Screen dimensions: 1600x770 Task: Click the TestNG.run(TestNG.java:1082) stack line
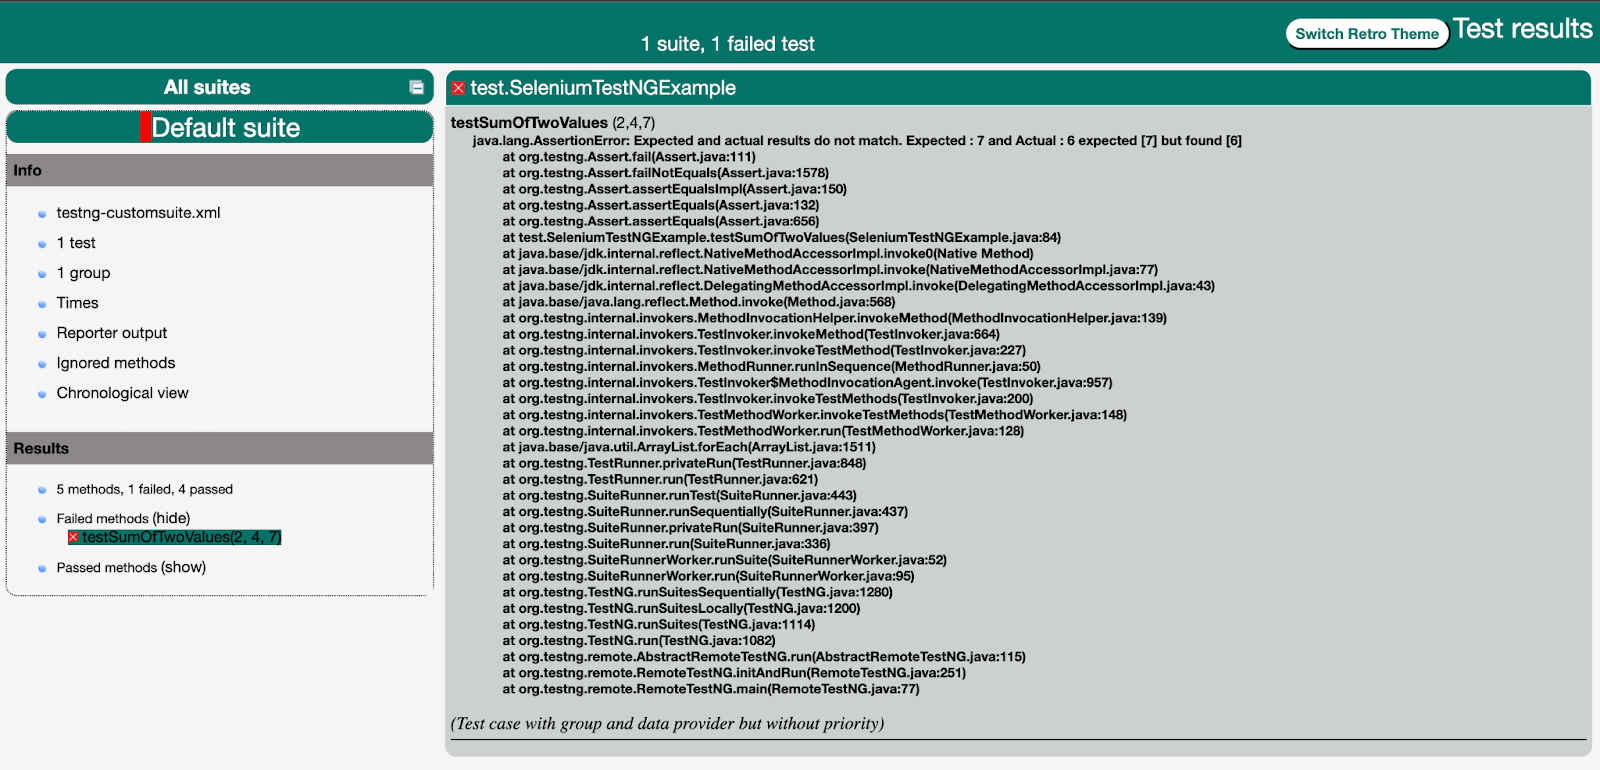[x=639, y=641]
